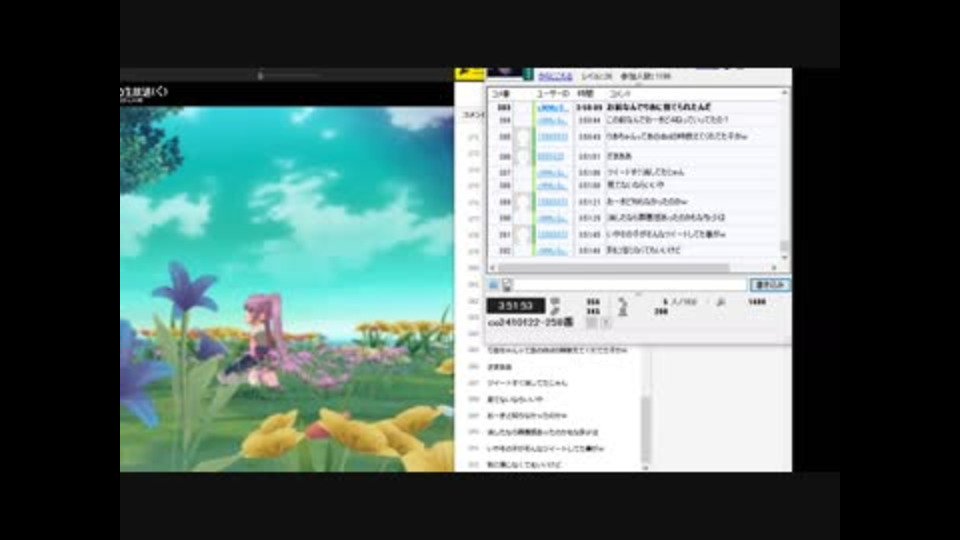Screen dimensions: 960x540
Task: Click the lower comment pane's vertical scrollbar
Action: point(645,429)
